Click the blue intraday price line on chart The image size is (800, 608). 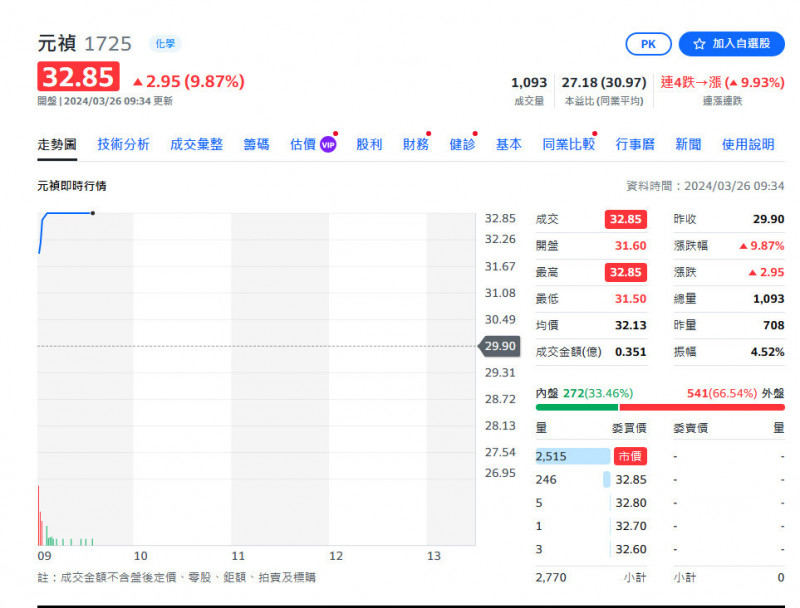click(65, 213)
